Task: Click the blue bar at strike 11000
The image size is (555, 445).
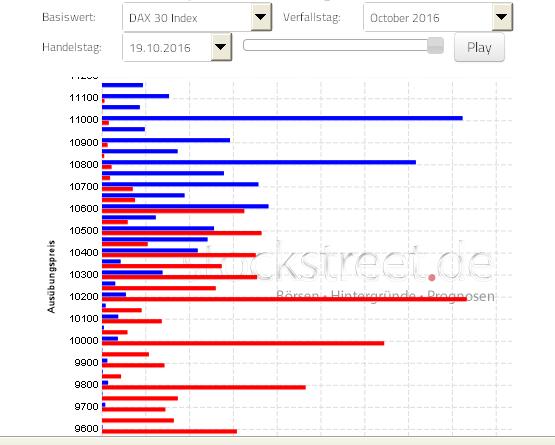Action: [x=282, y=118]
